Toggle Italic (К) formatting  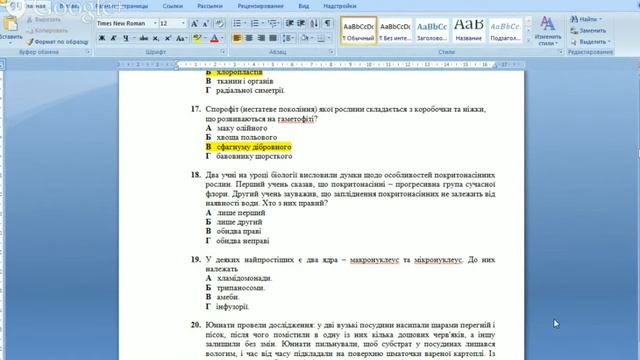[114, 38]
